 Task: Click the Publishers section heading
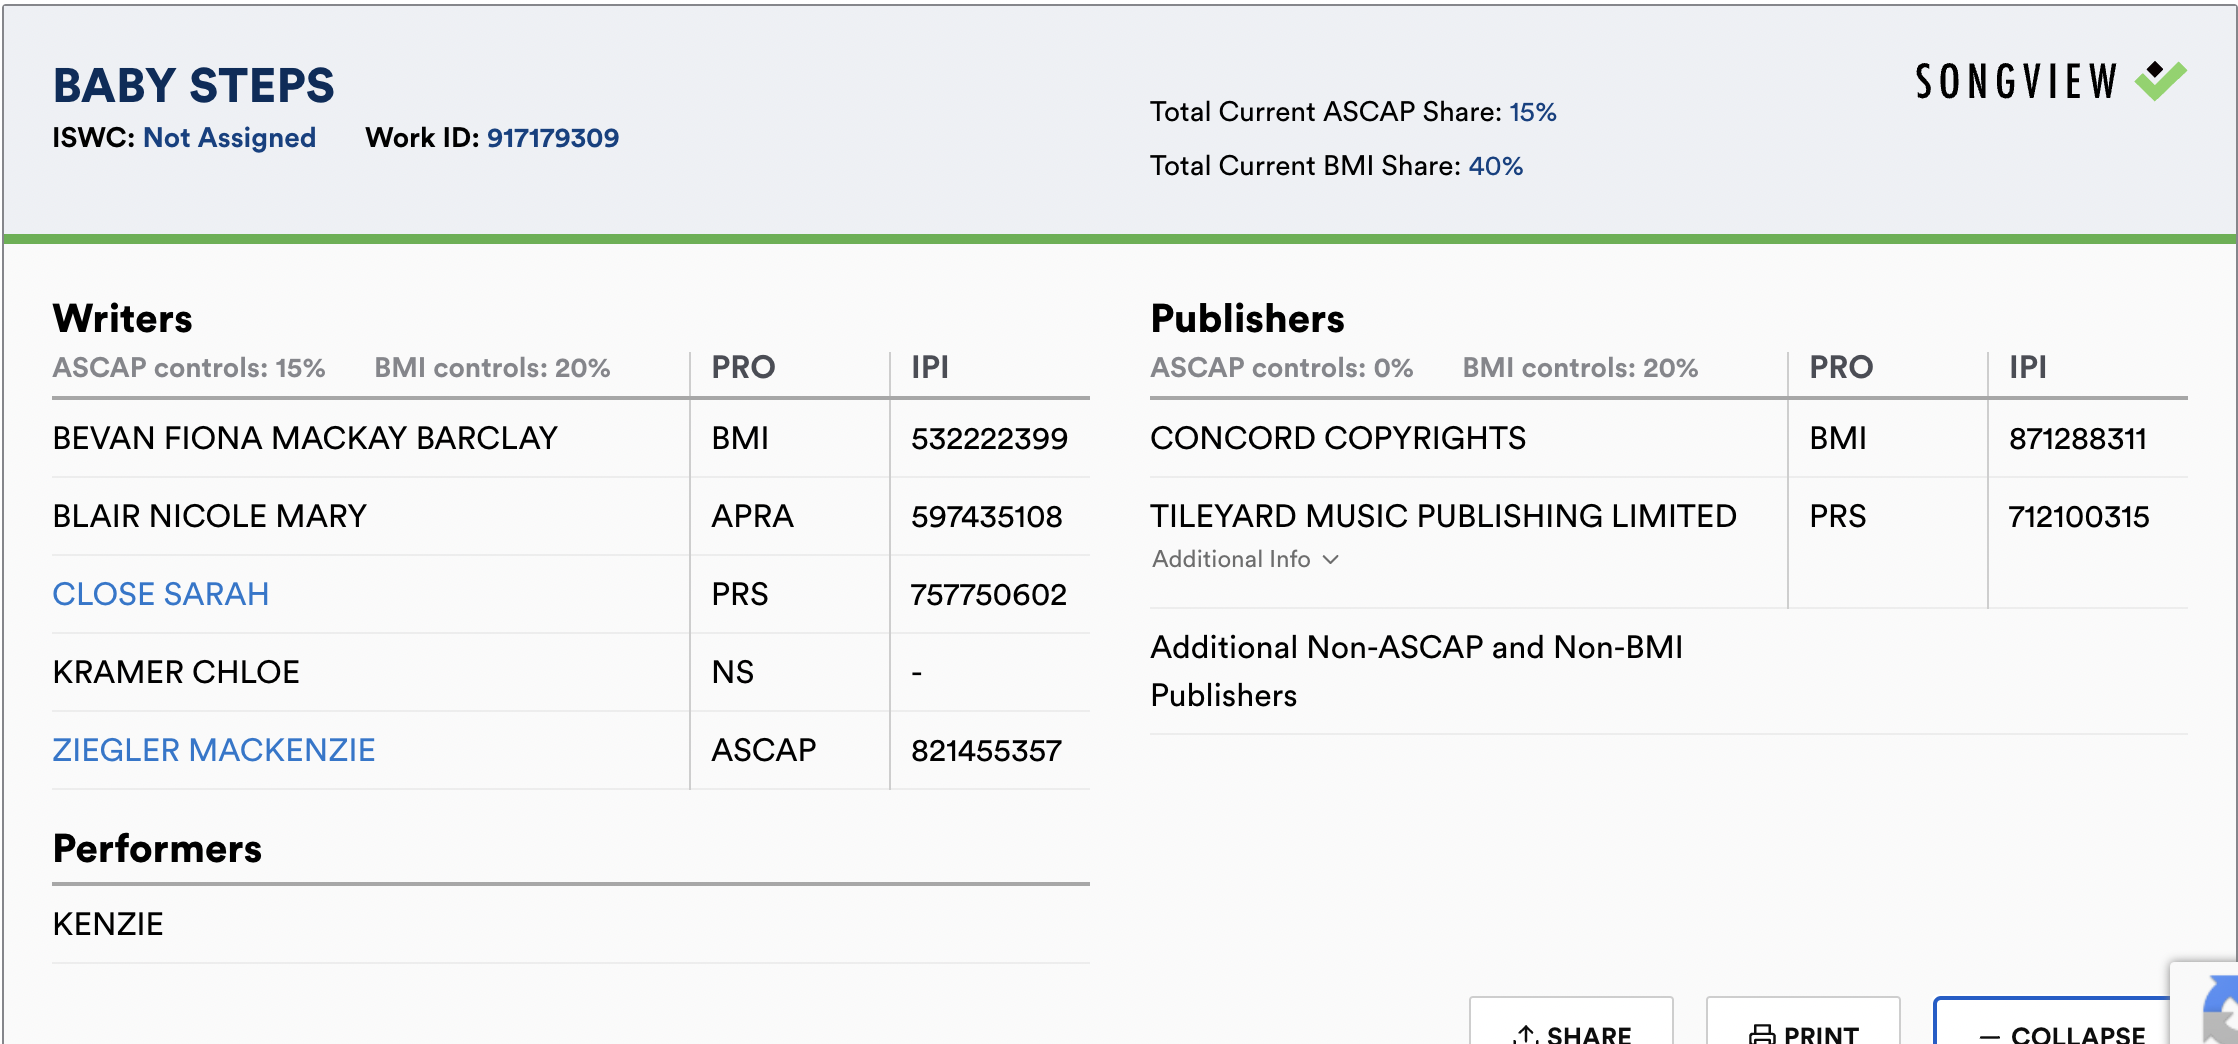[x=1248, y=318]
